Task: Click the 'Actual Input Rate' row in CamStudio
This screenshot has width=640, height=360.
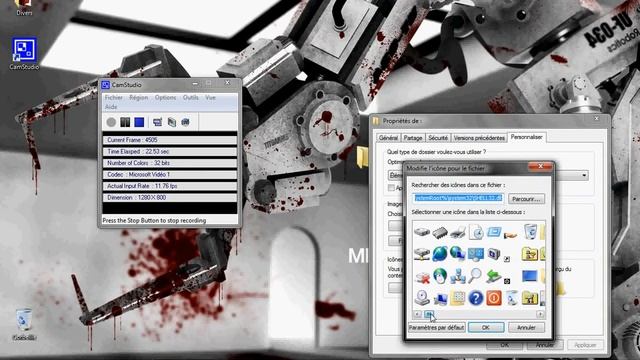Action: click(x=169, y=186)
